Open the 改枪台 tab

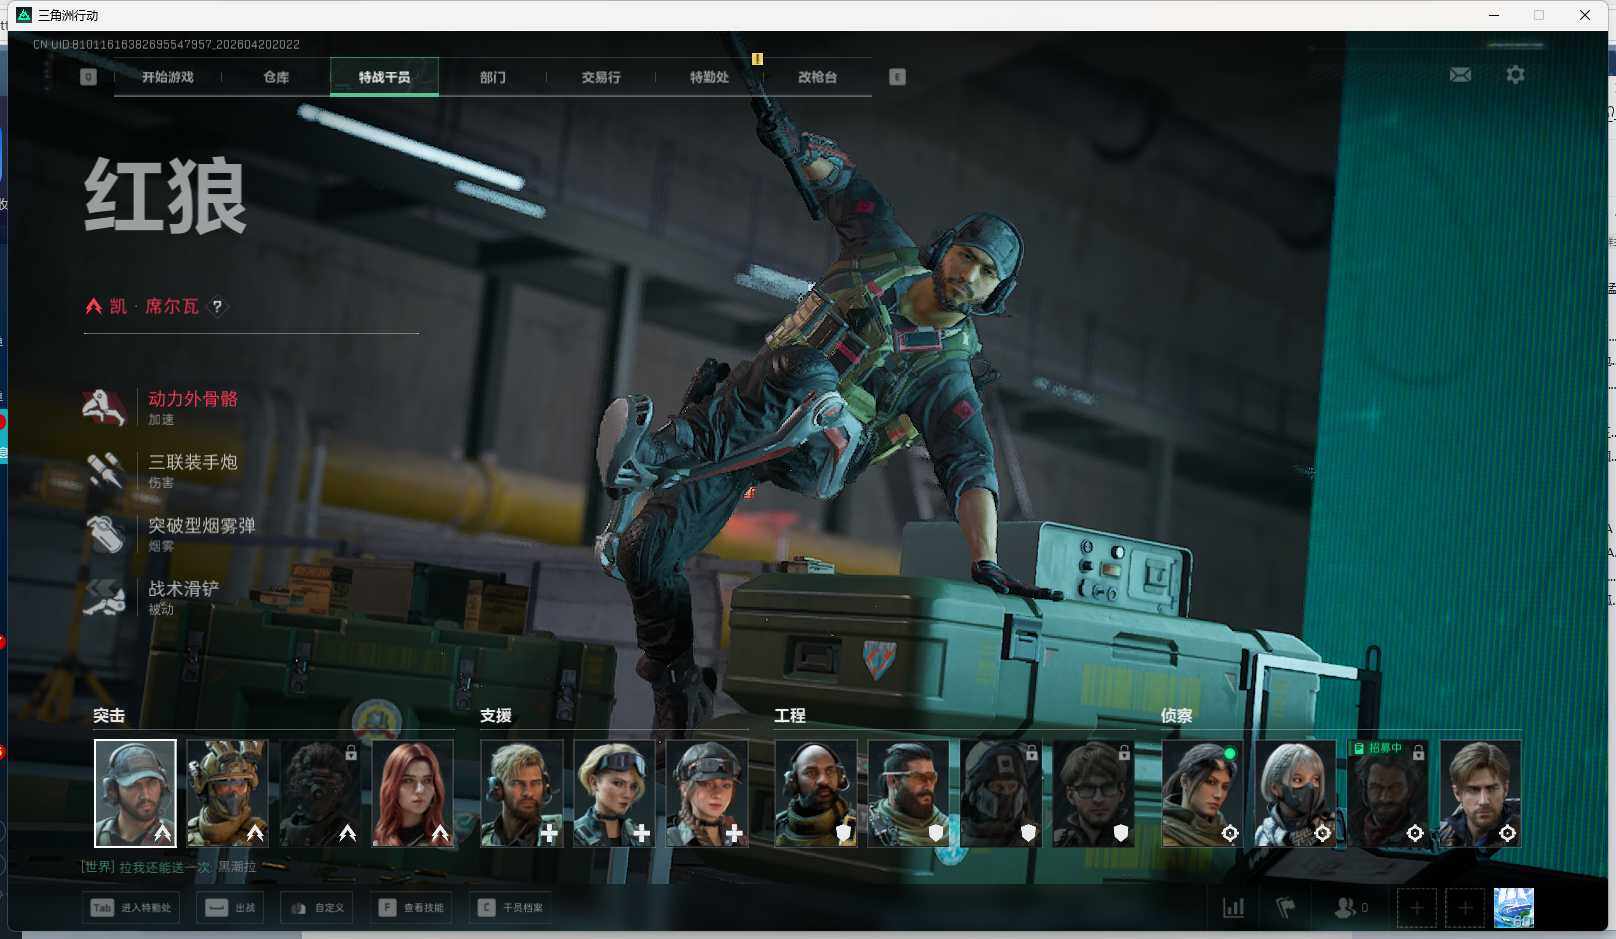[817, 77]
